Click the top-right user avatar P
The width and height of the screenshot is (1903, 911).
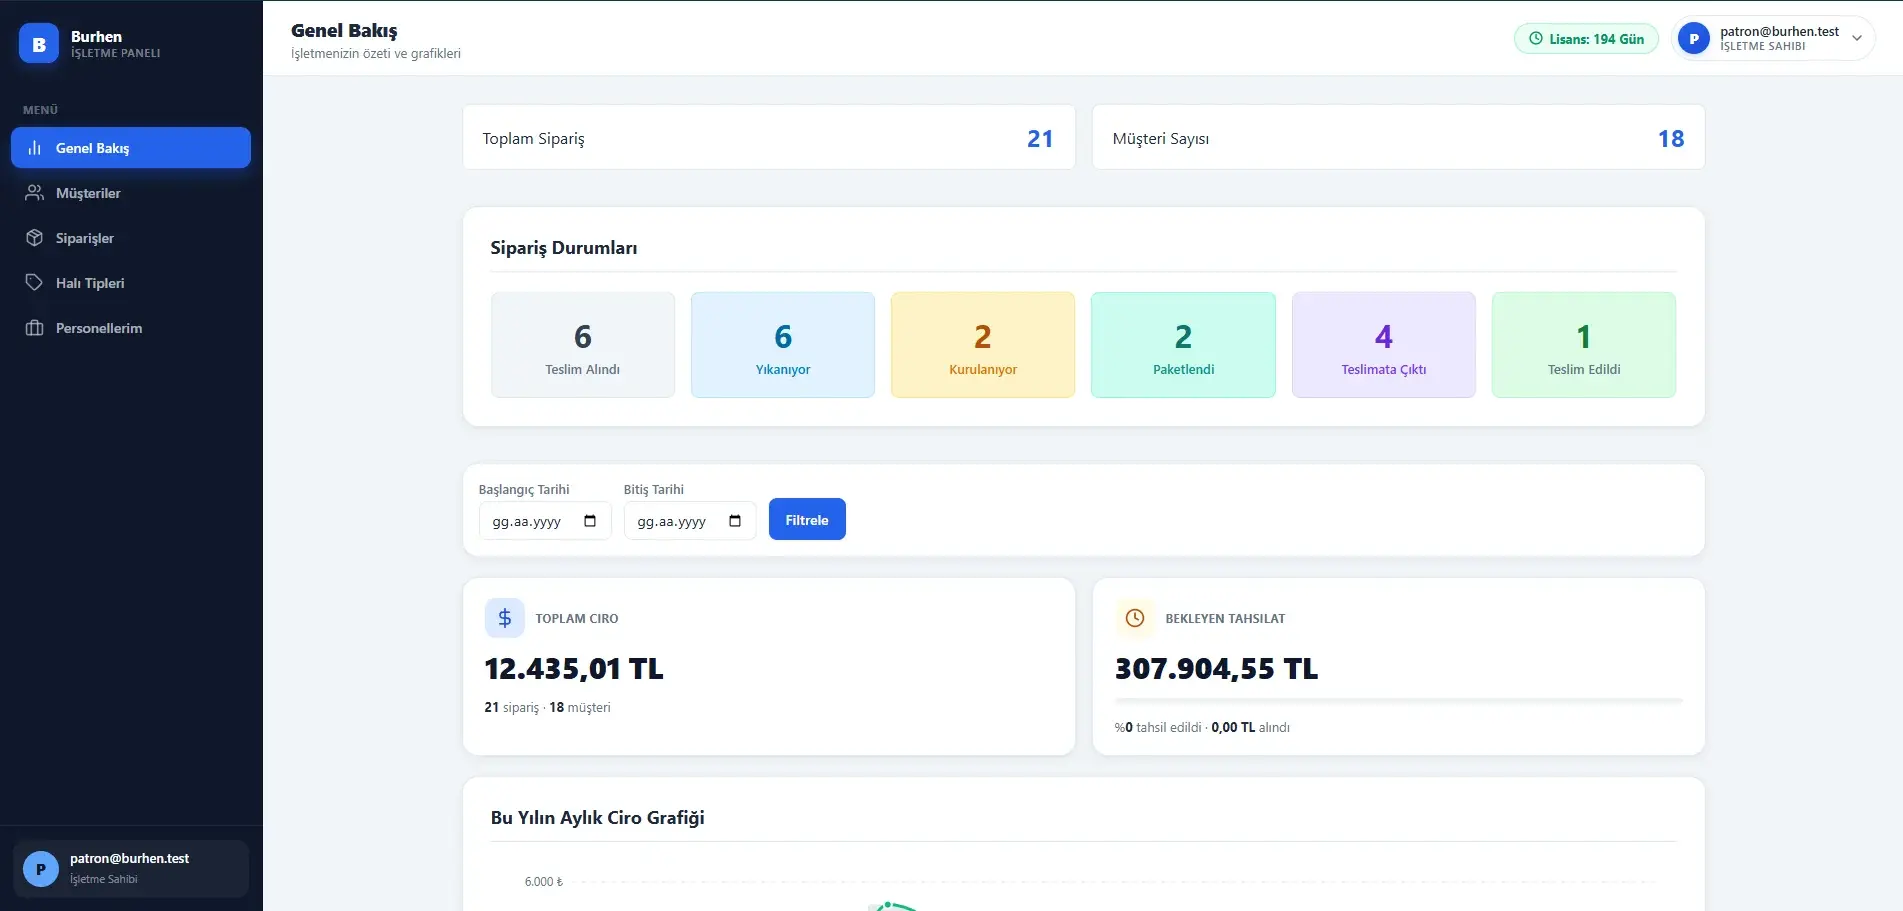(x=1694, y=39)
